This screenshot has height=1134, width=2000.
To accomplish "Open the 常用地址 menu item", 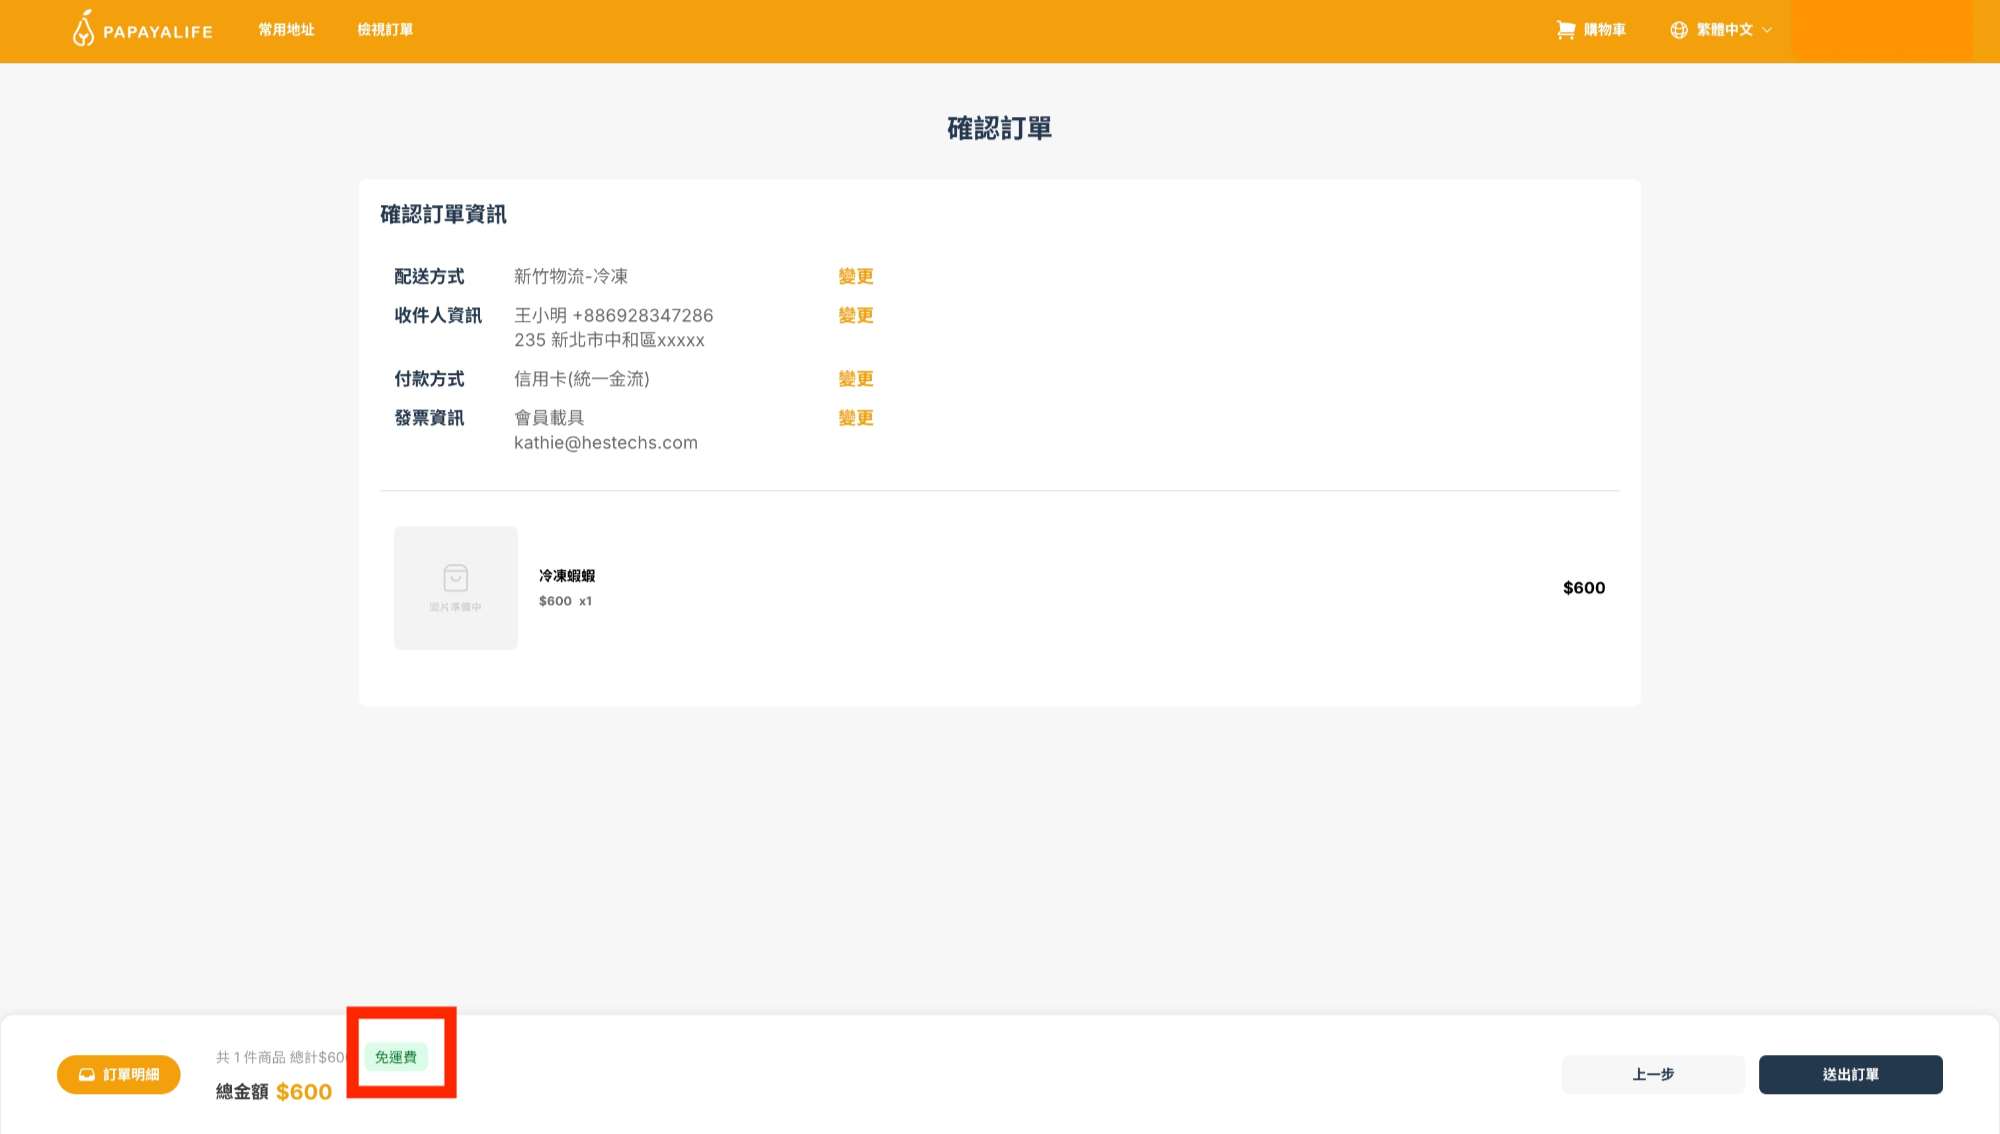I will 286,30.
